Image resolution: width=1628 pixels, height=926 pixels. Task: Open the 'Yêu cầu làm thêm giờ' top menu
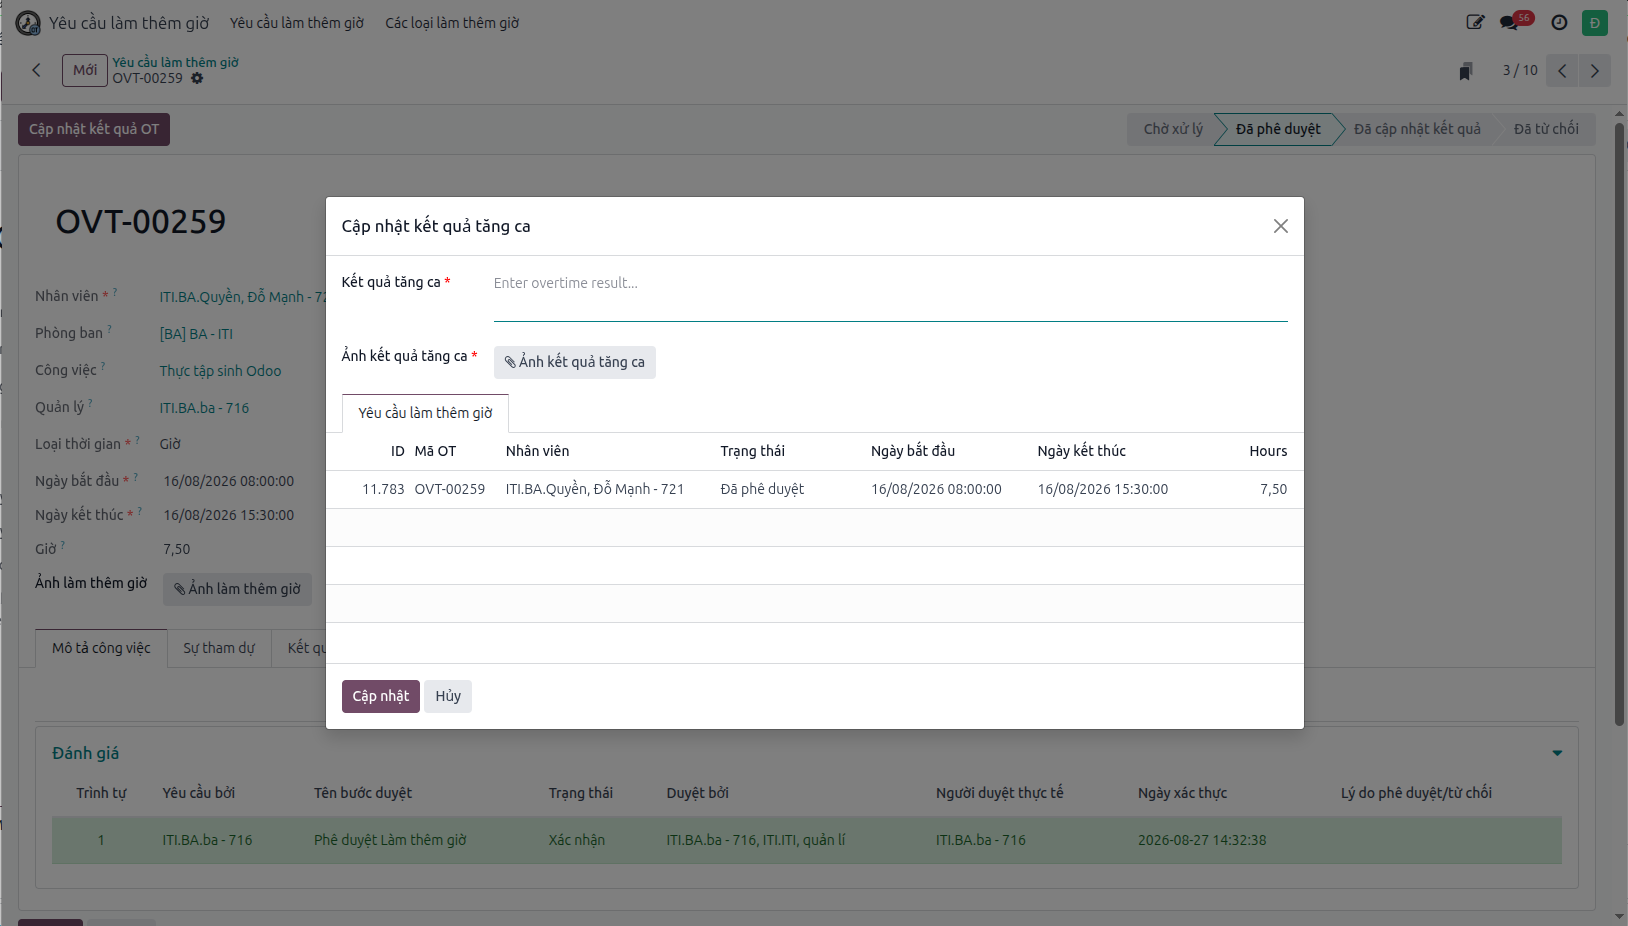point(297,23)
